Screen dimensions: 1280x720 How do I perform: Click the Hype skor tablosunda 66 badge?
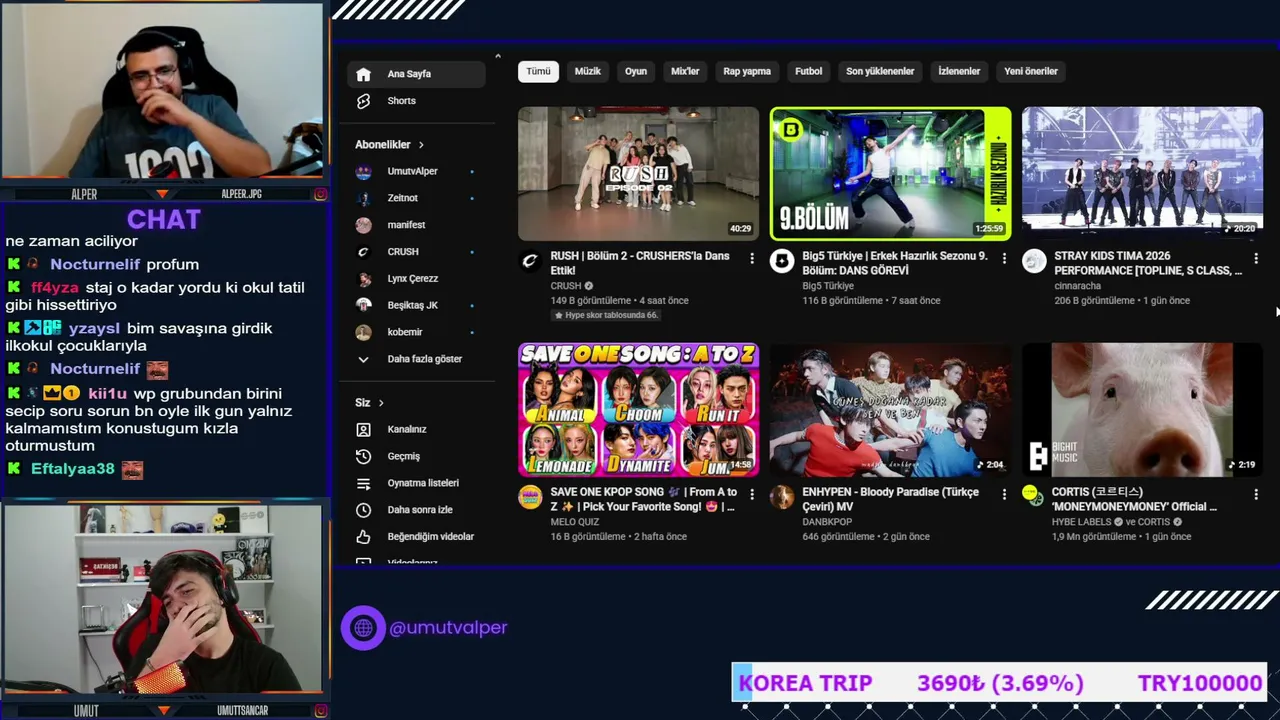[604, 315]
